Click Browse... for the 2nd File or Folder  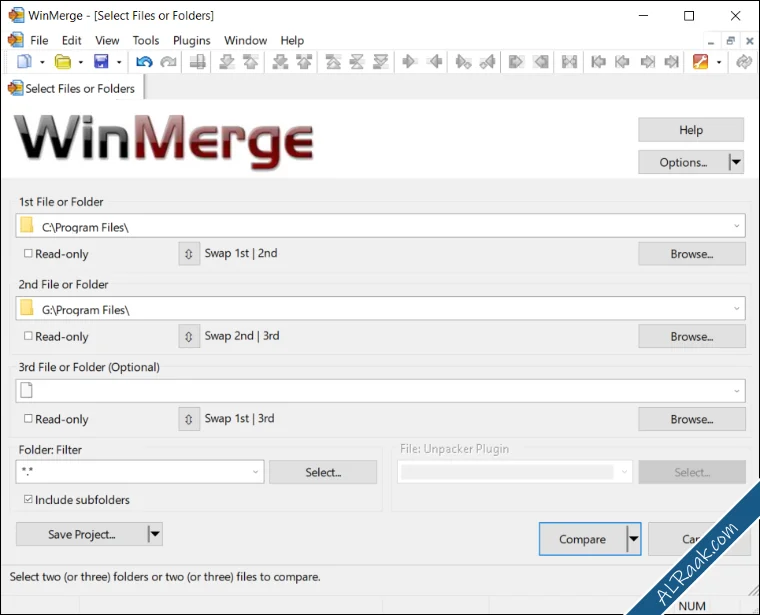click(692, 336)
